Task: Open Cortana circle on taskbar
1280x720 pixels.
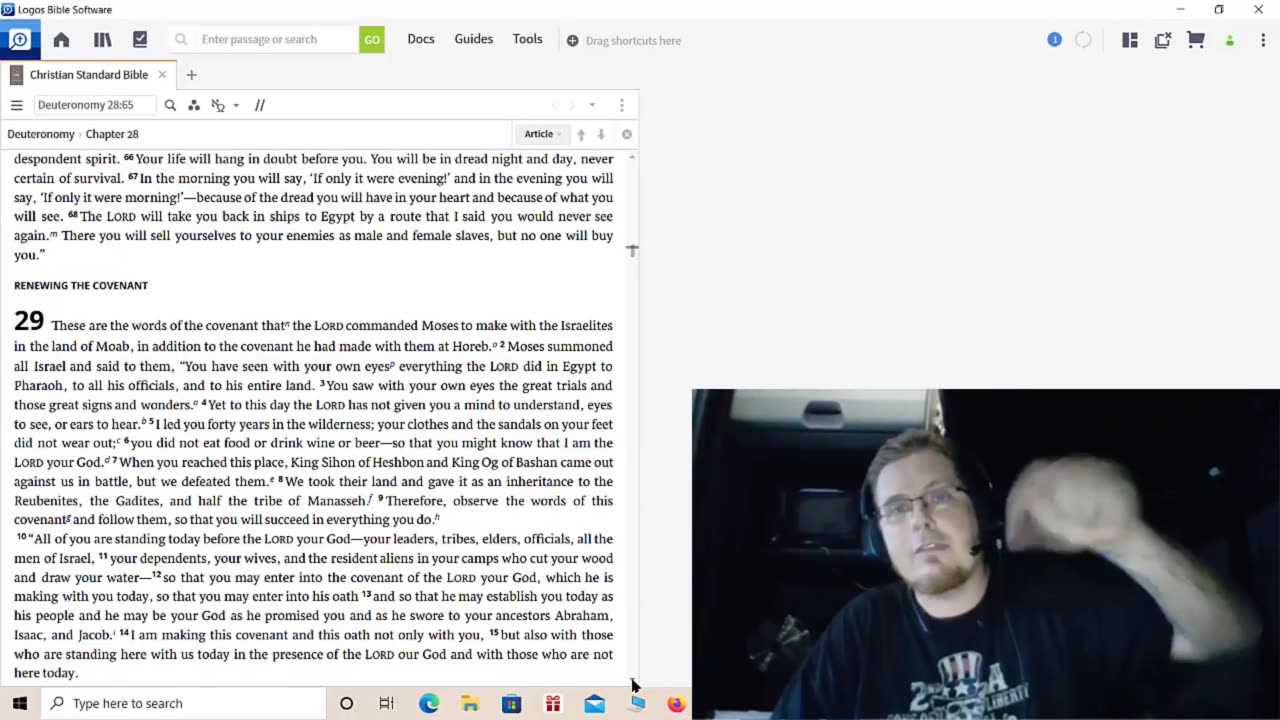Action: coord(346,703)
